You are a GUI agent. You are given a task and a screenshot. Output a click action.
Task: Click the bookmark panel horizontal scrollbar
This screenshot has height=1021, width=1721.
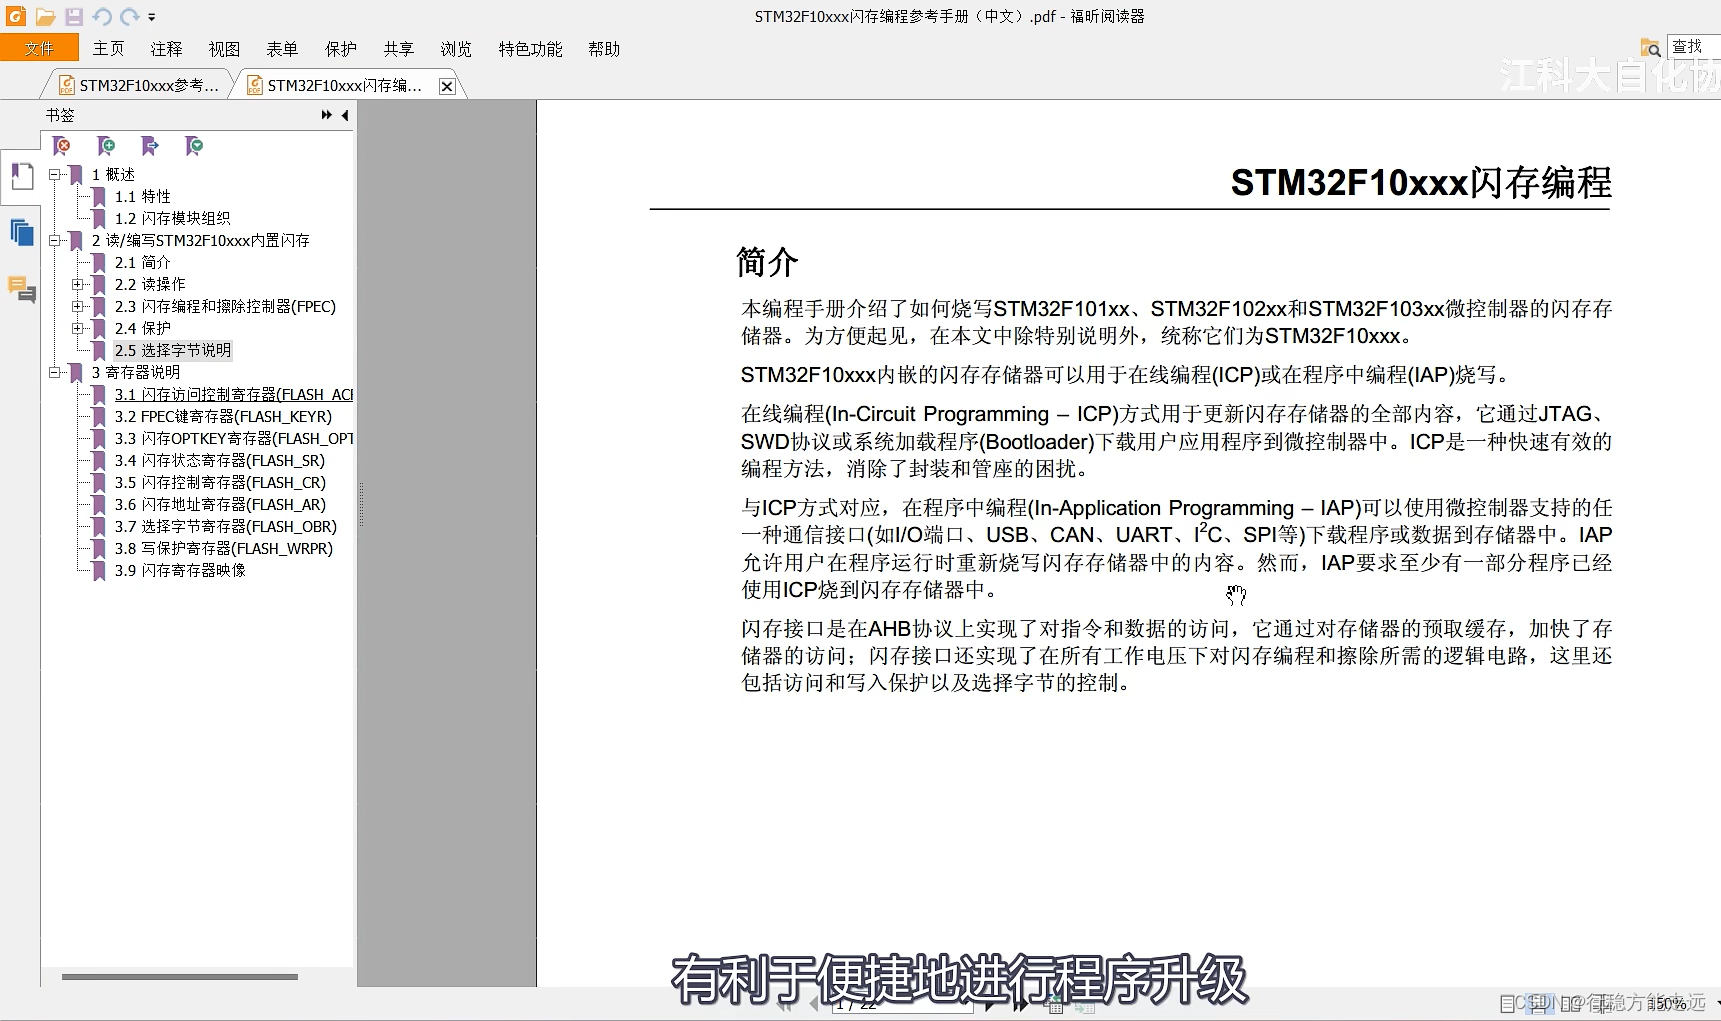180,977
